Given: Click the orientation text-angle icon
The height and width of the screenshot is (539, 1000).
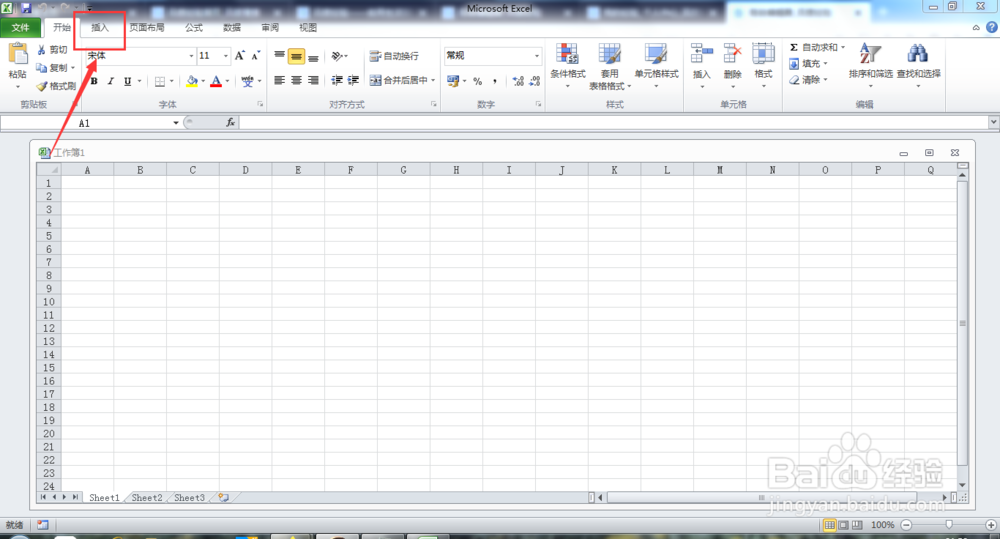Looking at the screenshot, I should coord(337,56).
